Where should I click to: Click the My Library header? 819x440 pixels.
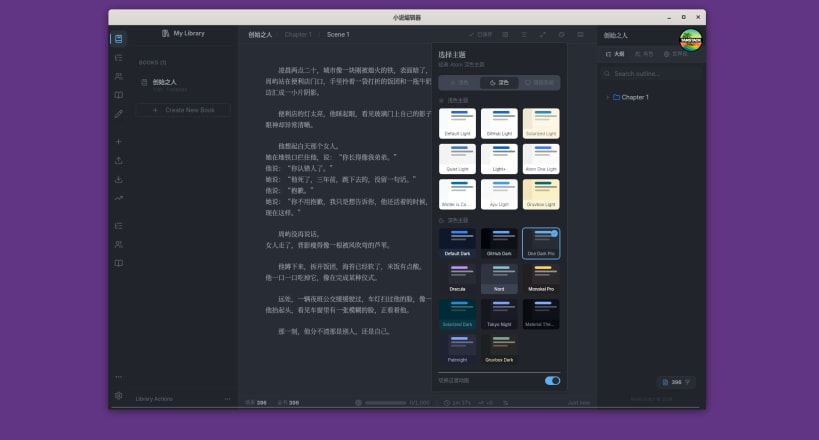[183, 33]
